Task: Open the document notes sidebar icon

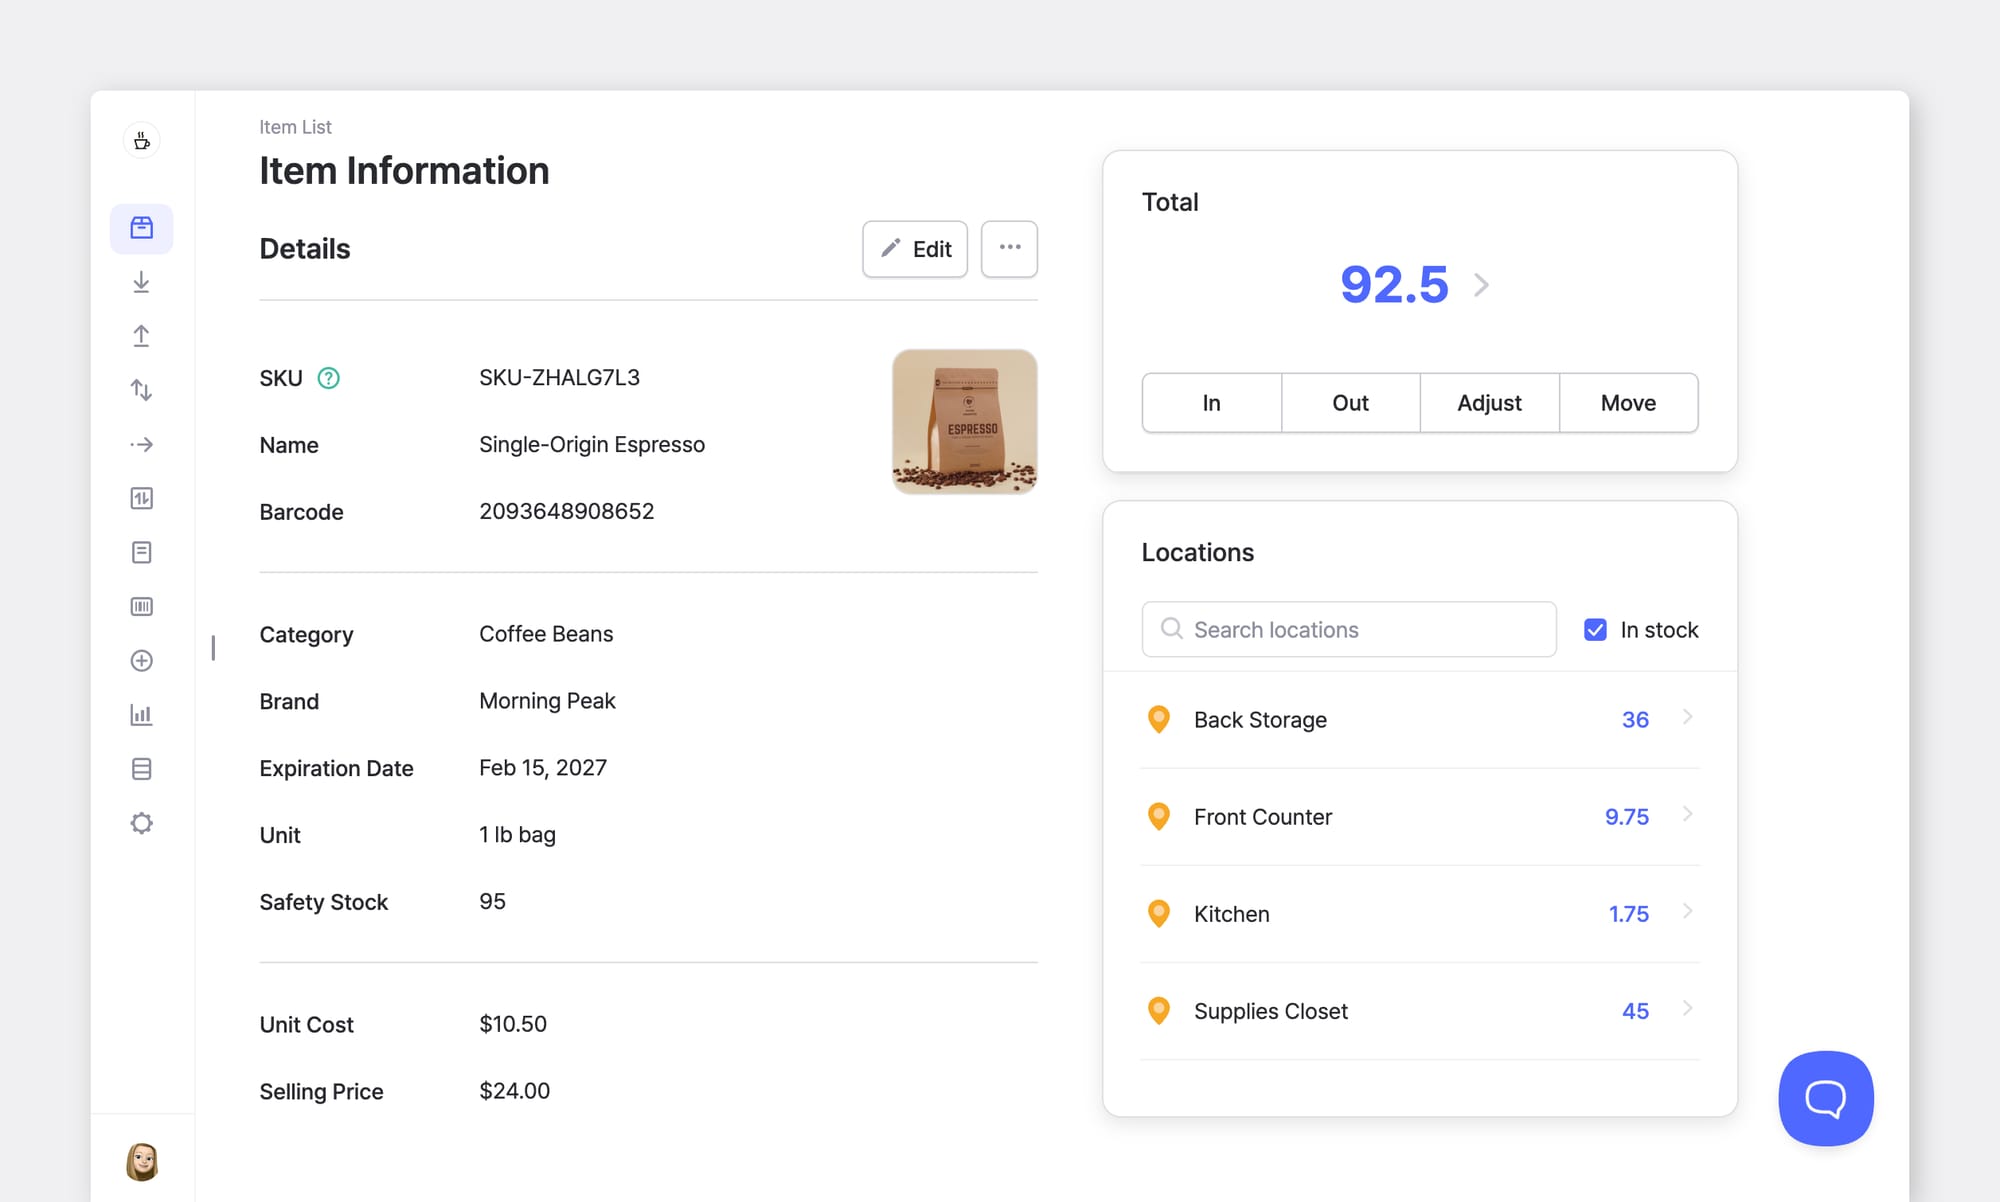Action: 142,552
